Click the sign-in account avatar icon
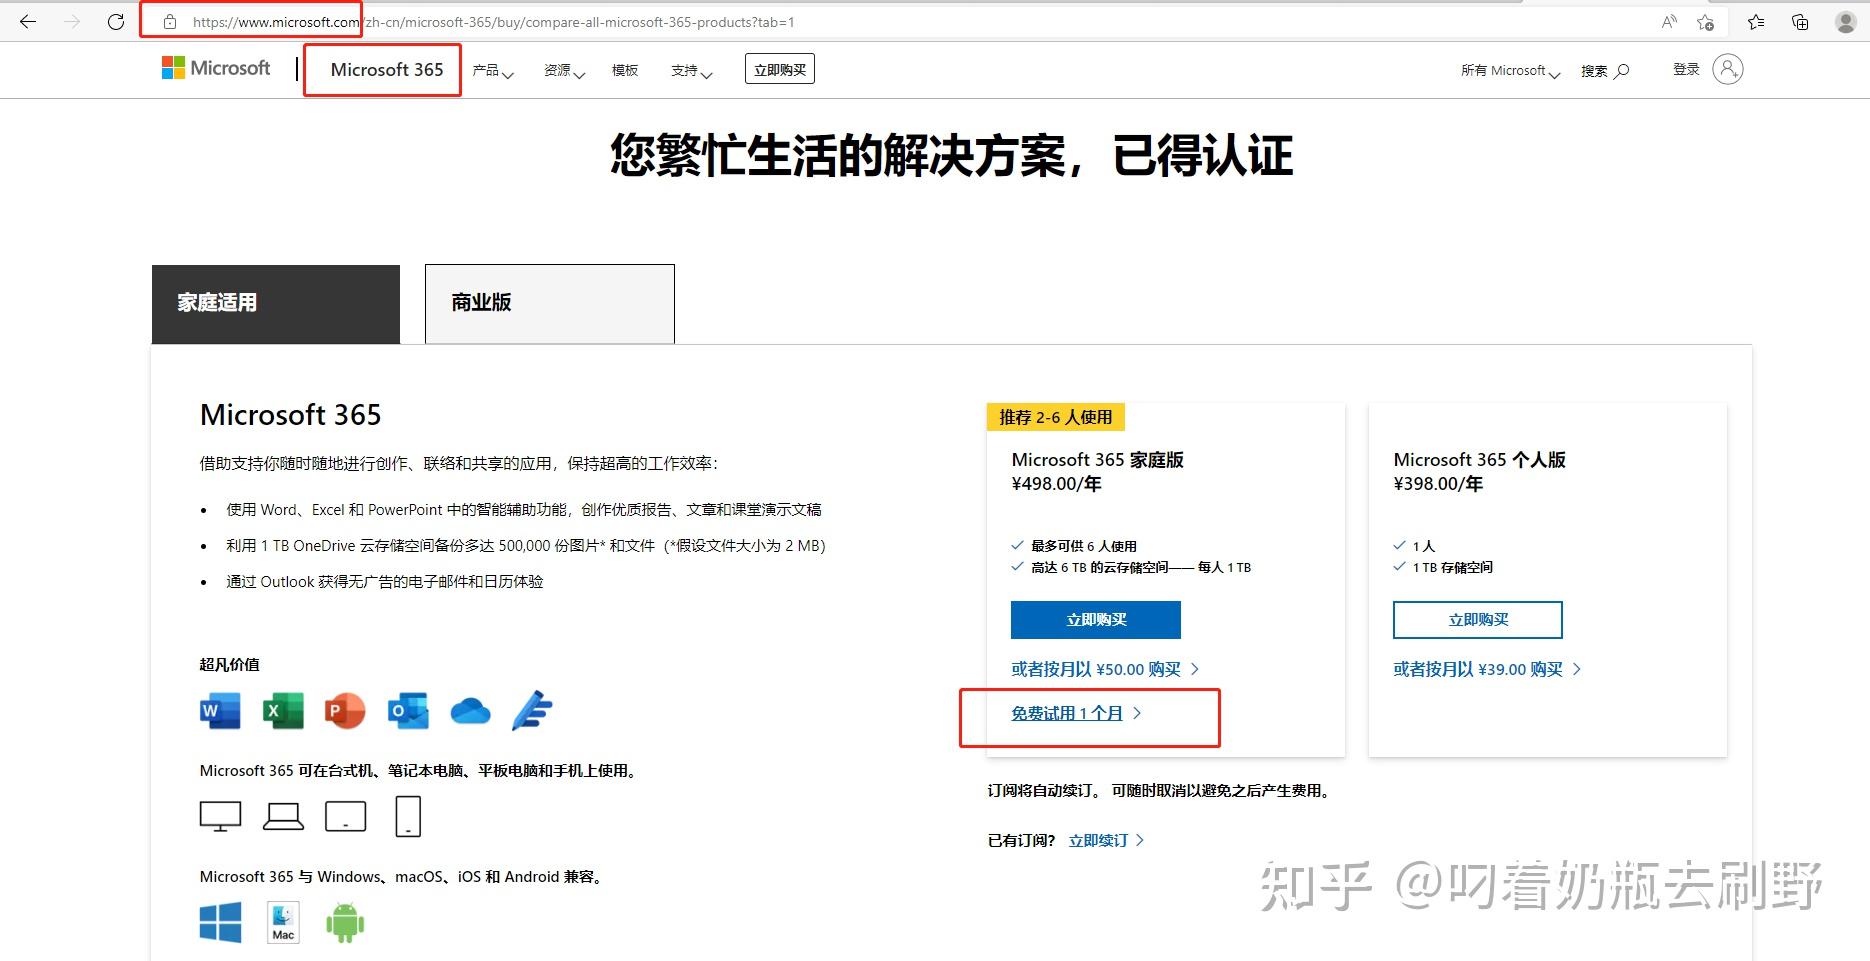The height and width of the screenshot is (961, 1870). point(1728,69)
